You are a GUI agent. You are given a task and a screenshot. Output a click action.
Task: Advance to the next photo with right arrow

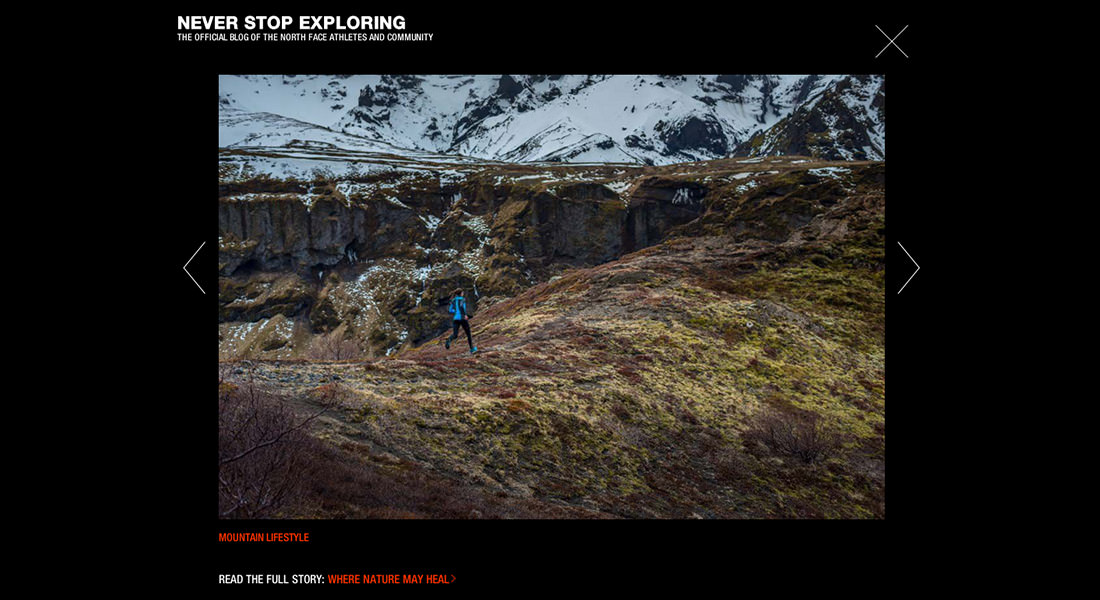(x=908, y=267)
